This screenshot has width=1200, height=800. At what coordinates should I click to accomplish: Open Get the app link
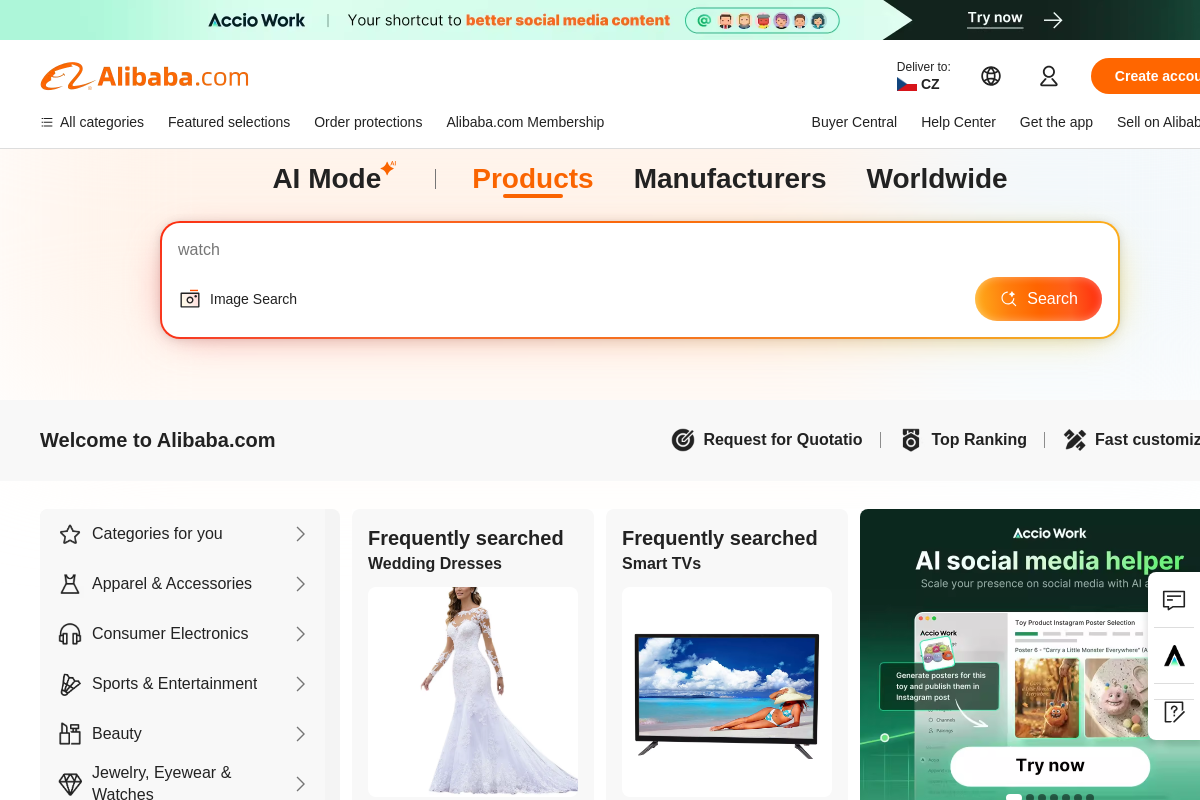tap(1056, 122)
